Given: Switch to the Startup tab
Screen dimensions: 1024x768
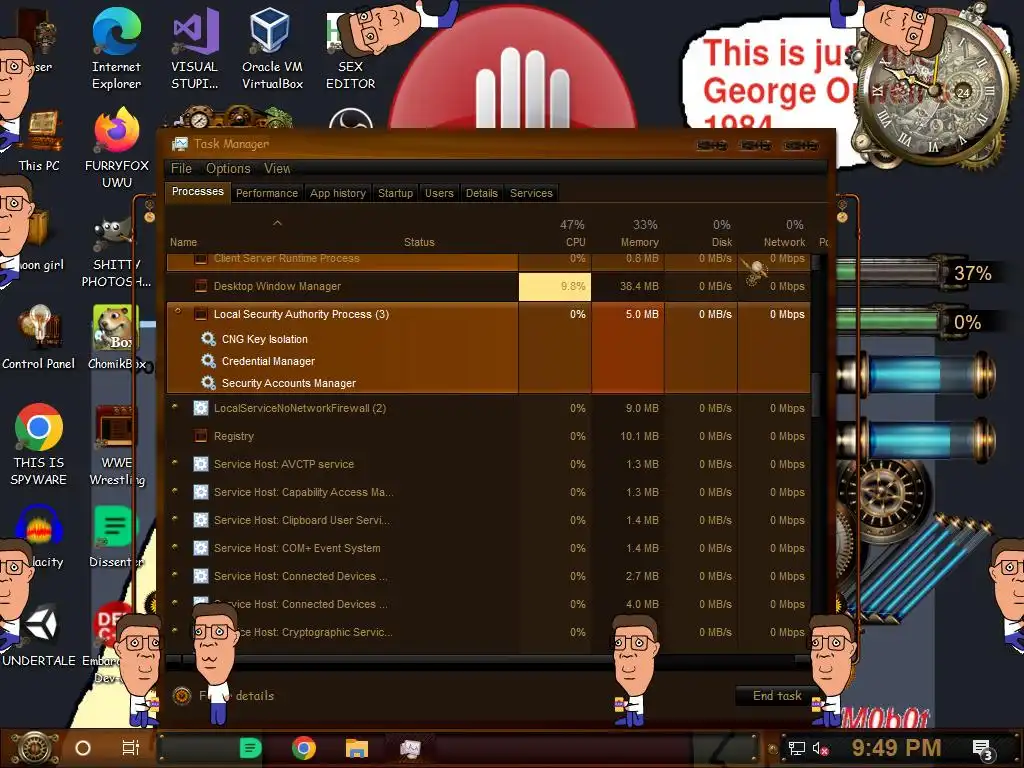Looking at the screenshot, I should coord(395,193).
